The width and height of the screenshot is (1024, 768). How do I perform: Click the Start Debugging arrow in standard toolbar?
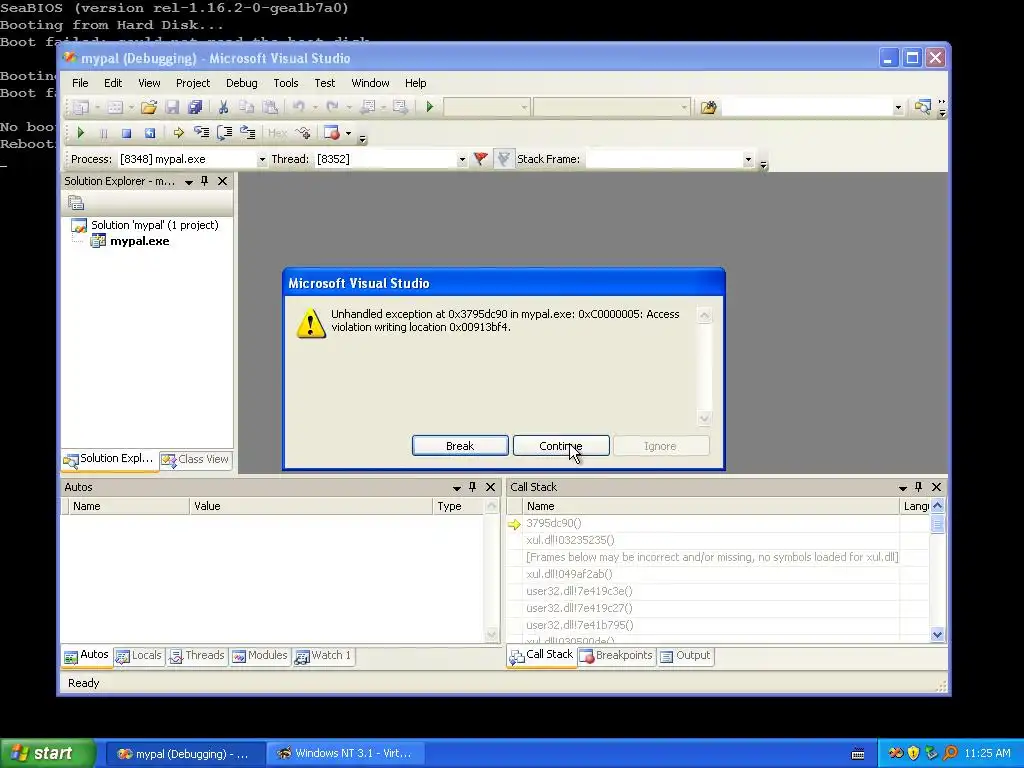click(x=429, y=106)
